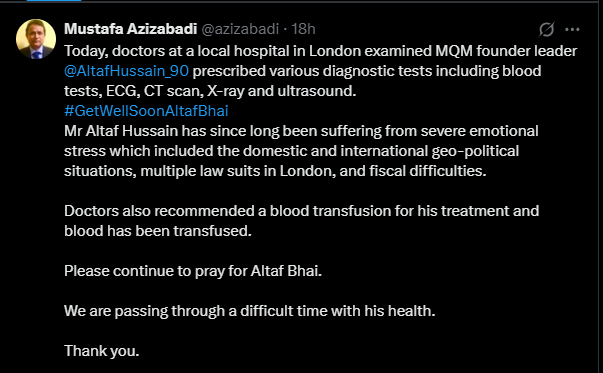Open Mustafa Azizabadi's profile picture
The width and height of the screenshot is (603, 373).
[36, 39]
